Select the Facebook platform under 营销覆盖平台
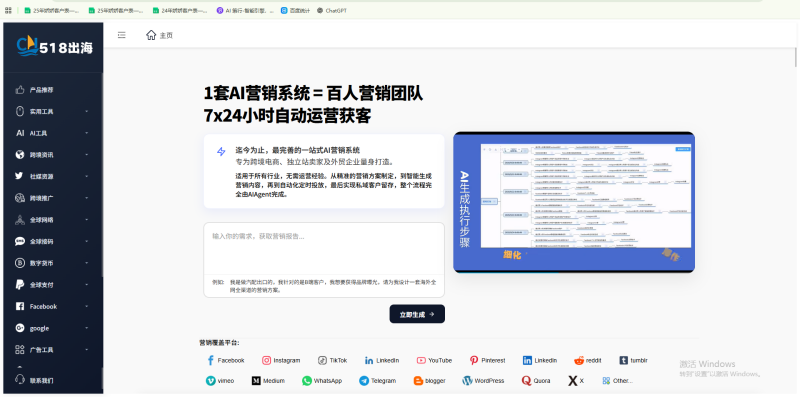The width and height of the screenshot is (800, 397). (225, 360)
